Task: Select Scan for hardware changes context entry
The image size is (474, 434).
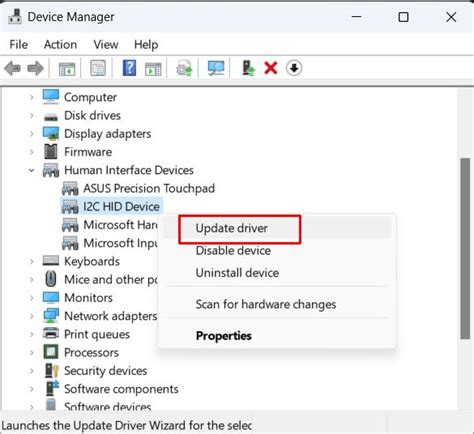Action: pyautogui.click(x=277, y=304)
